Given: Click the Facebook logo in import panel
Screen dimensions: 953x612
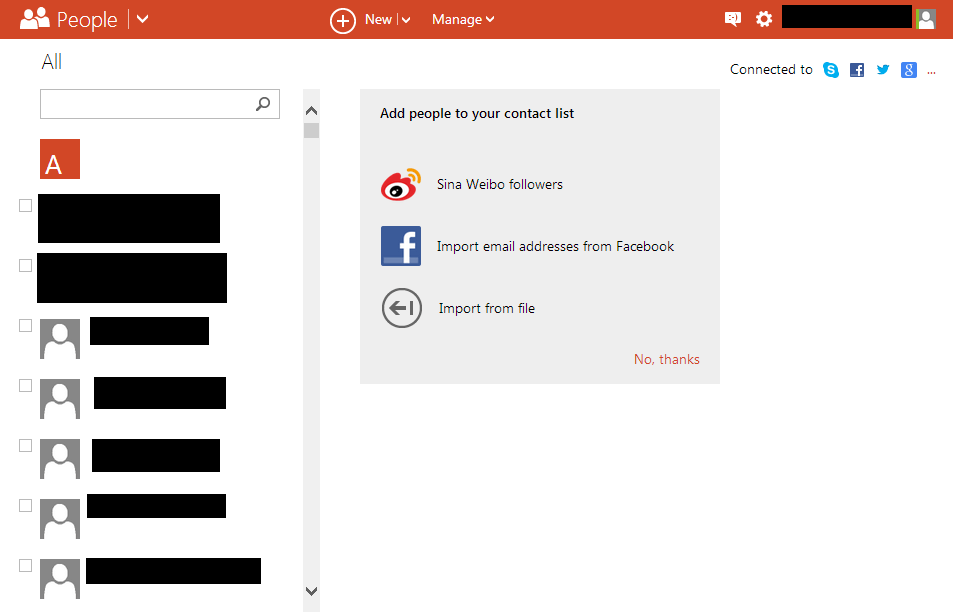Looking at the screenshot, I should pos(401,246).
